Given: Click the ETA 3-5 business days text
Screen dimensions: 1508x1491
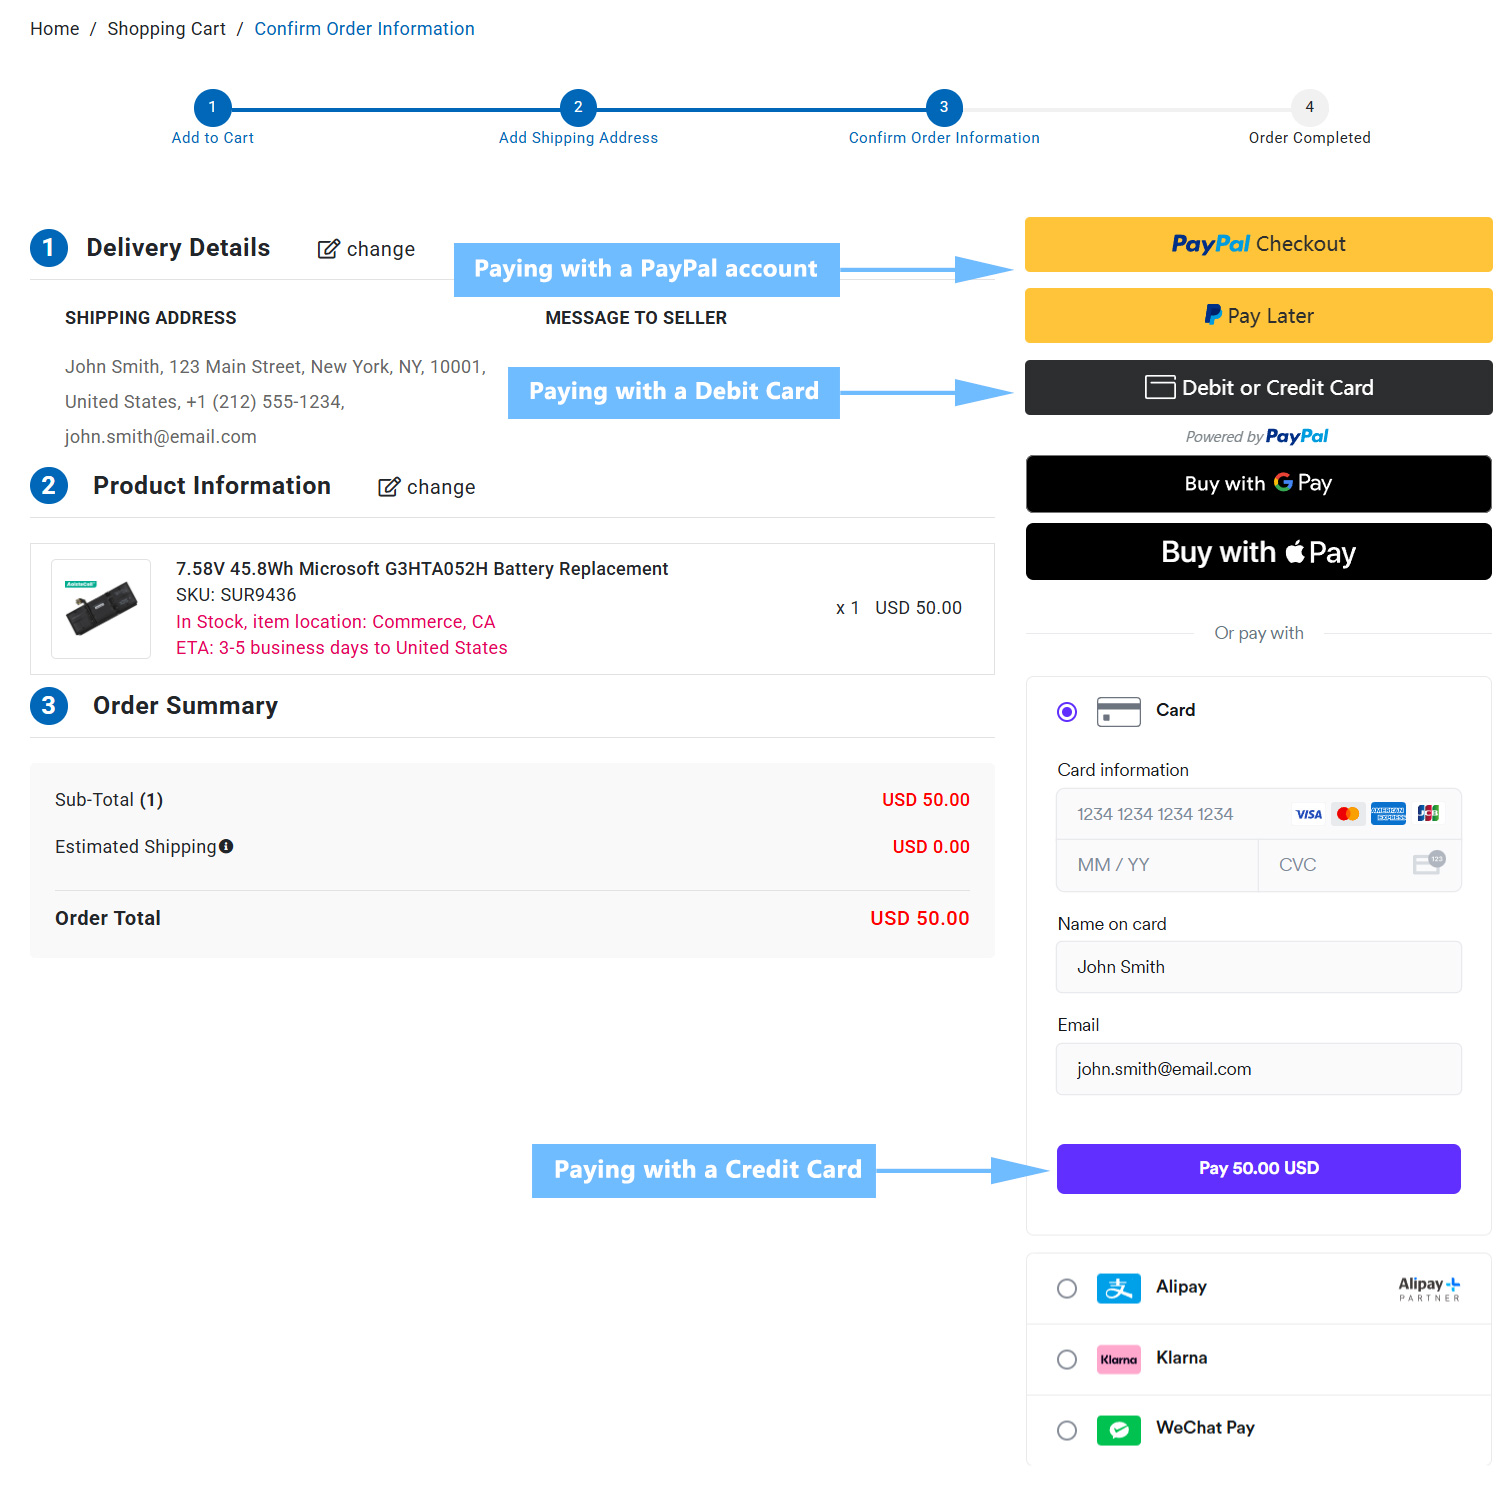Looking at the screenshot, I should (341, 648).
